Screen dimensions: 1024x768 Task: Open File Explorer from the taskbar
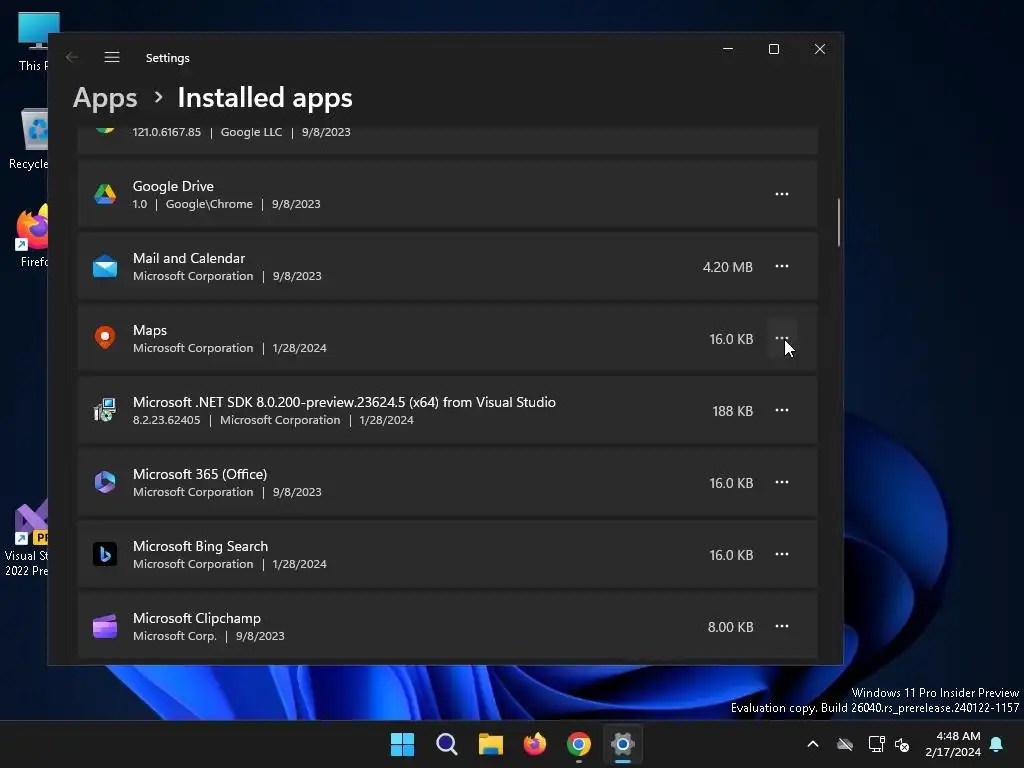pyautogui.click(x=490, y=744)
